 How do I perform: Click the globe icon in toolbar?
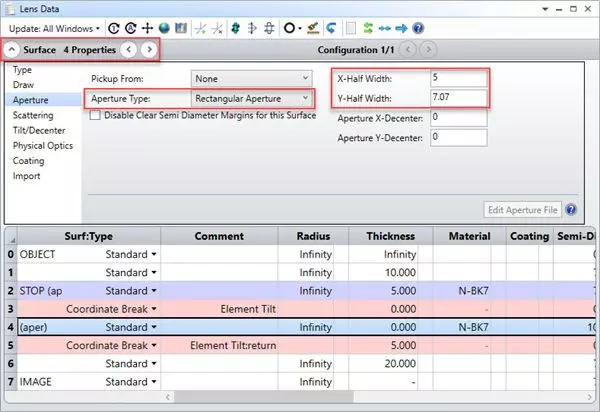tap(164, 28)
